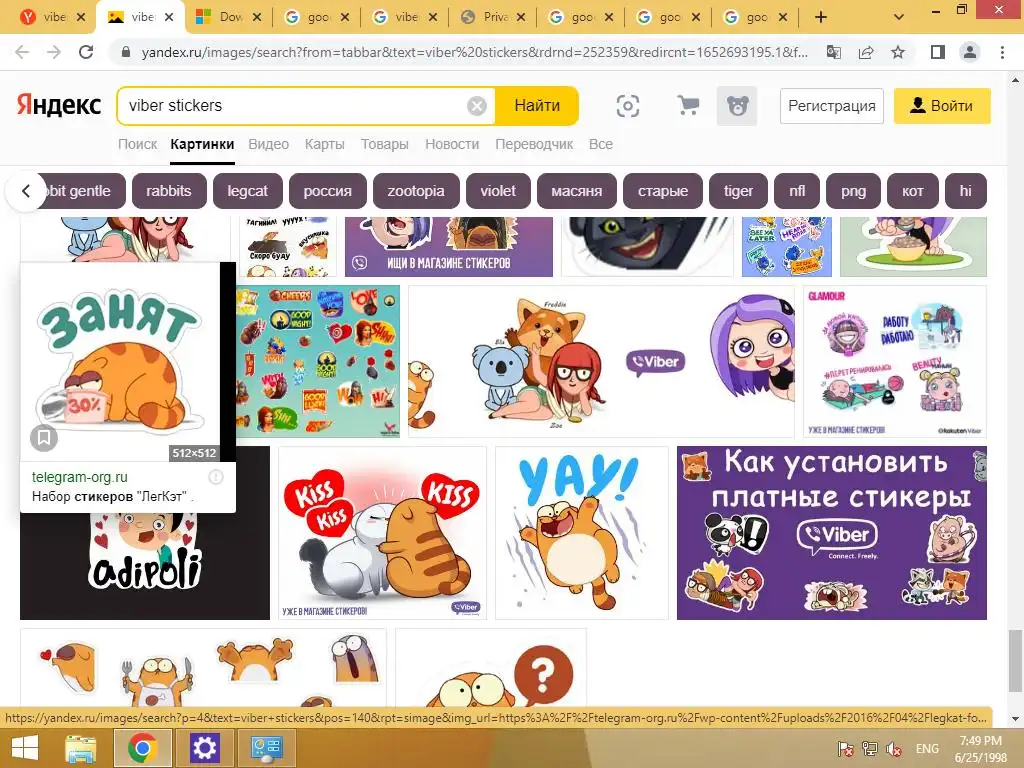Open File Explorer from taskbar
1024x768 pixels.
pos(80,748)
